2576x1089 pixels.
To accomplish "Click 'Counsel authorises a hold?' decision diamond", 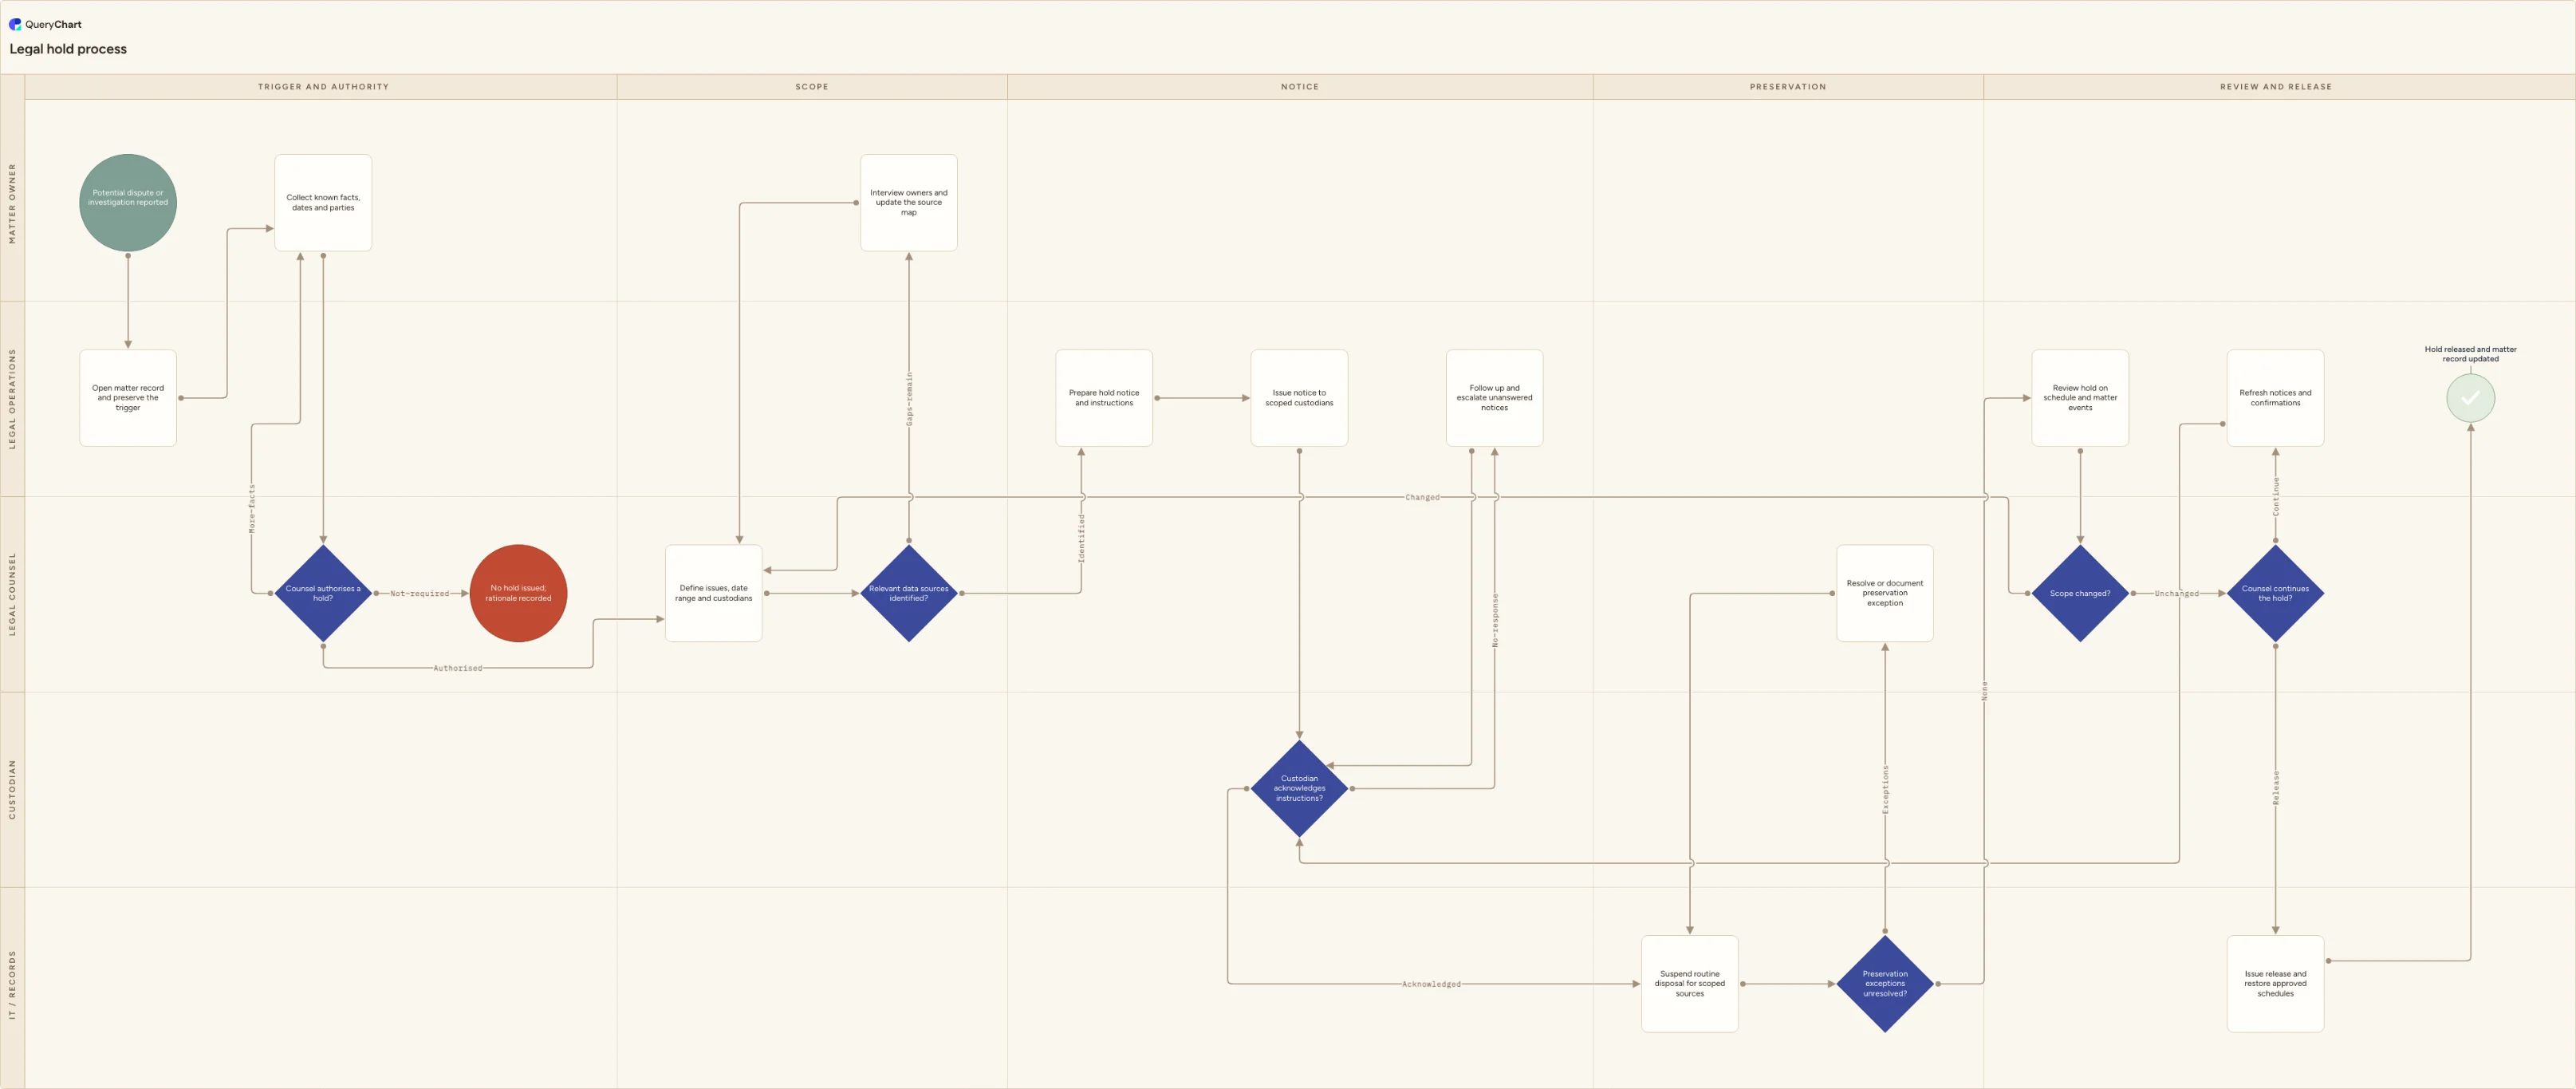I will [323, 593].
